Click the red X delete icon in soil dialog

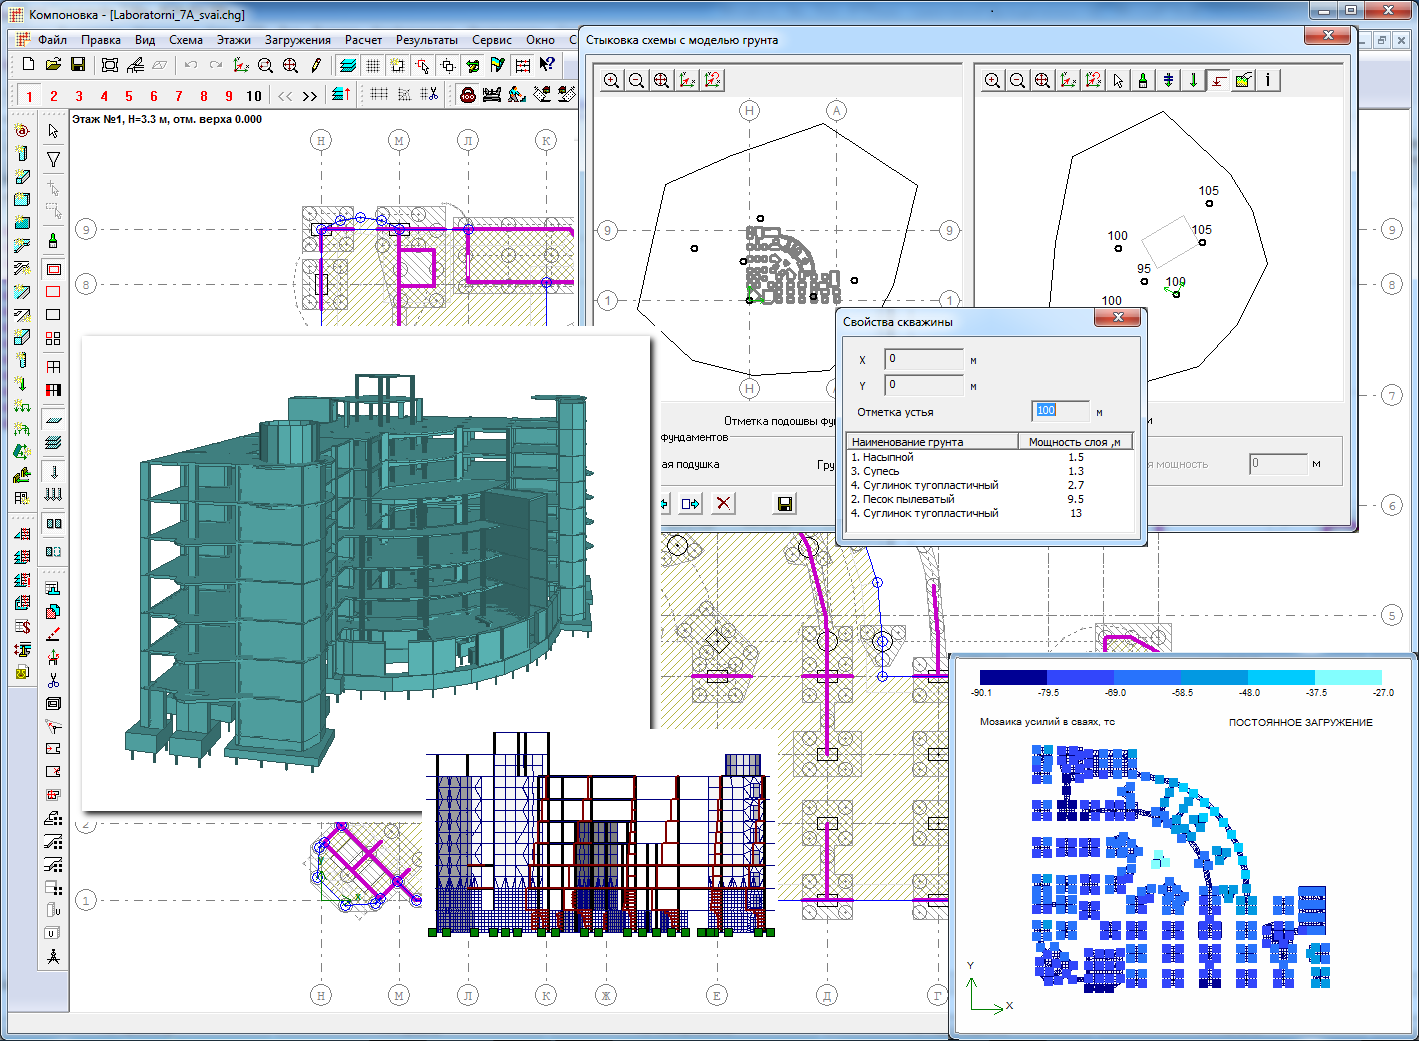click(x=723, y=503)
